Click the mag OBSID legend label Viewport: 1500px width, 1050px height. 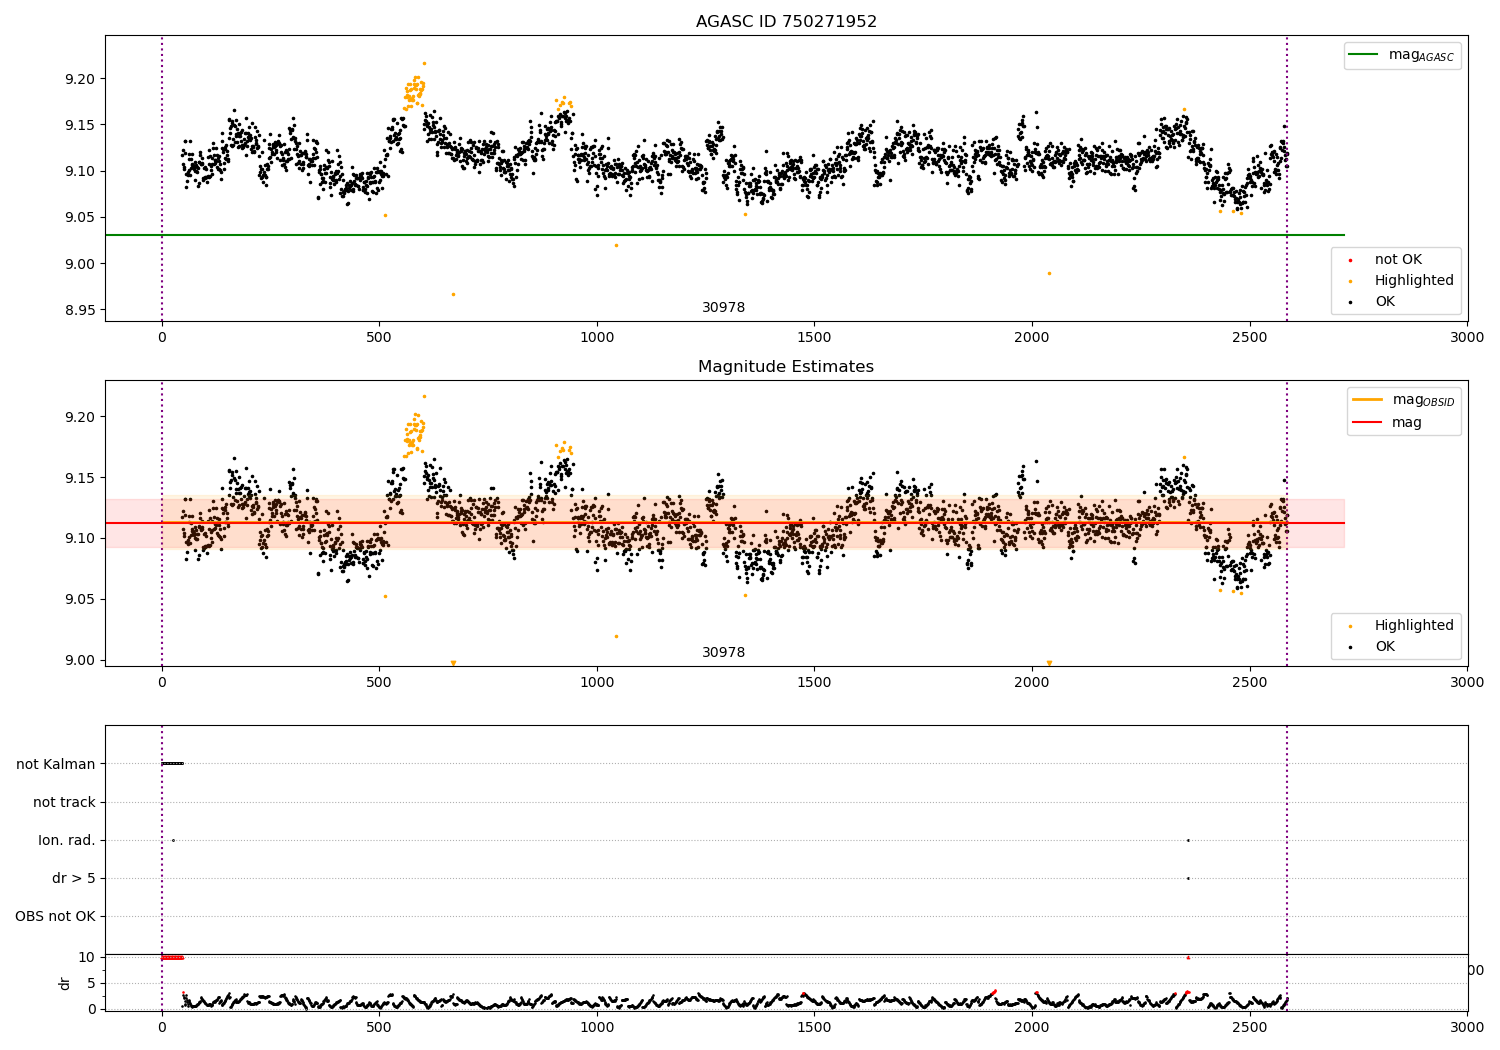click(x=1423, y=400)
